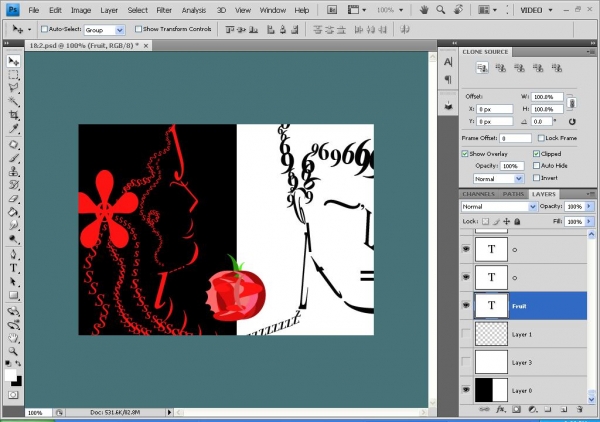Click the layer style fx icon
The image size is (600, 422).
point(501,409)
